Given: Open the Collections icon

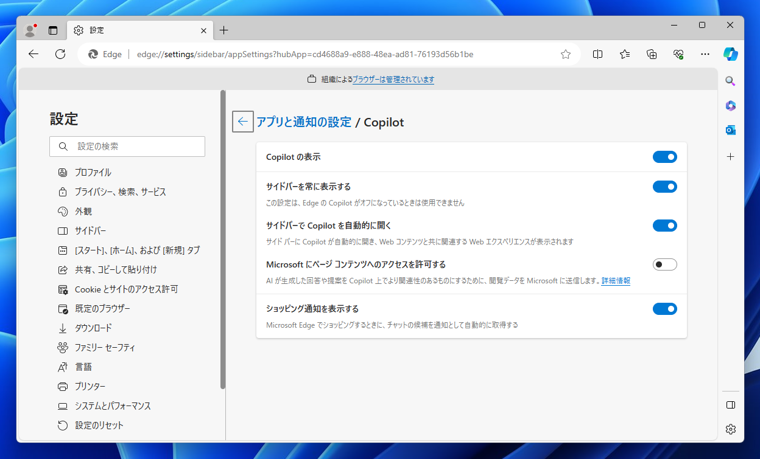Looking at the screenshot, I should click(652, 54).
